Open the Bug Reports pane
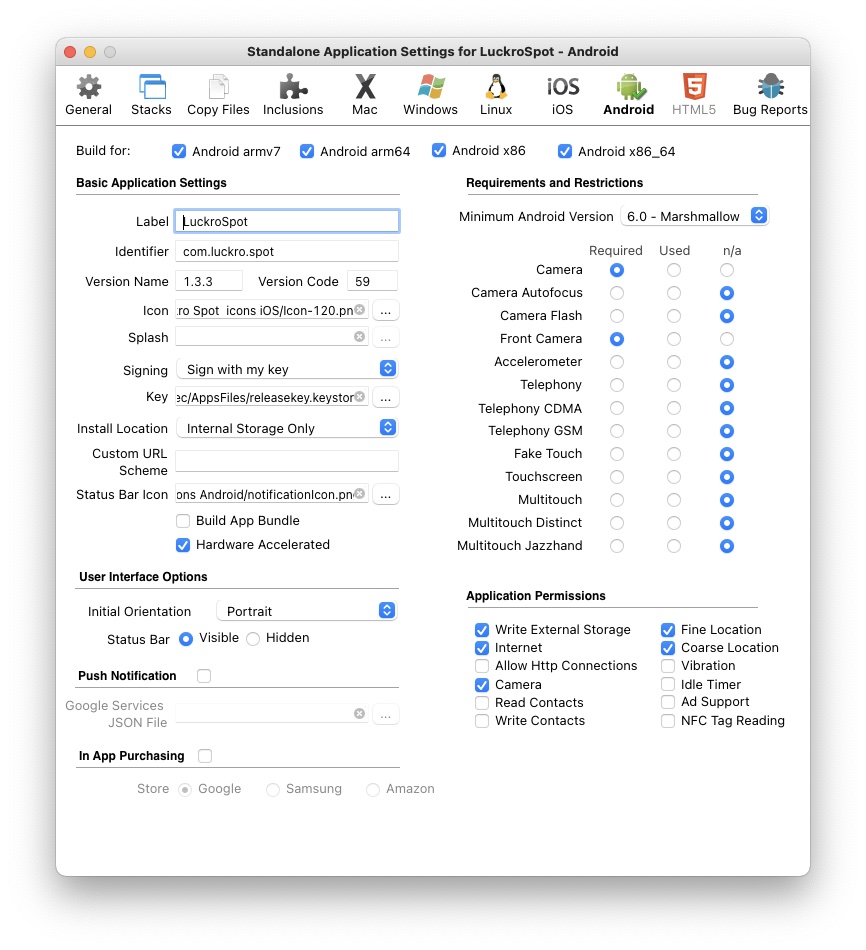 [769, 96]
